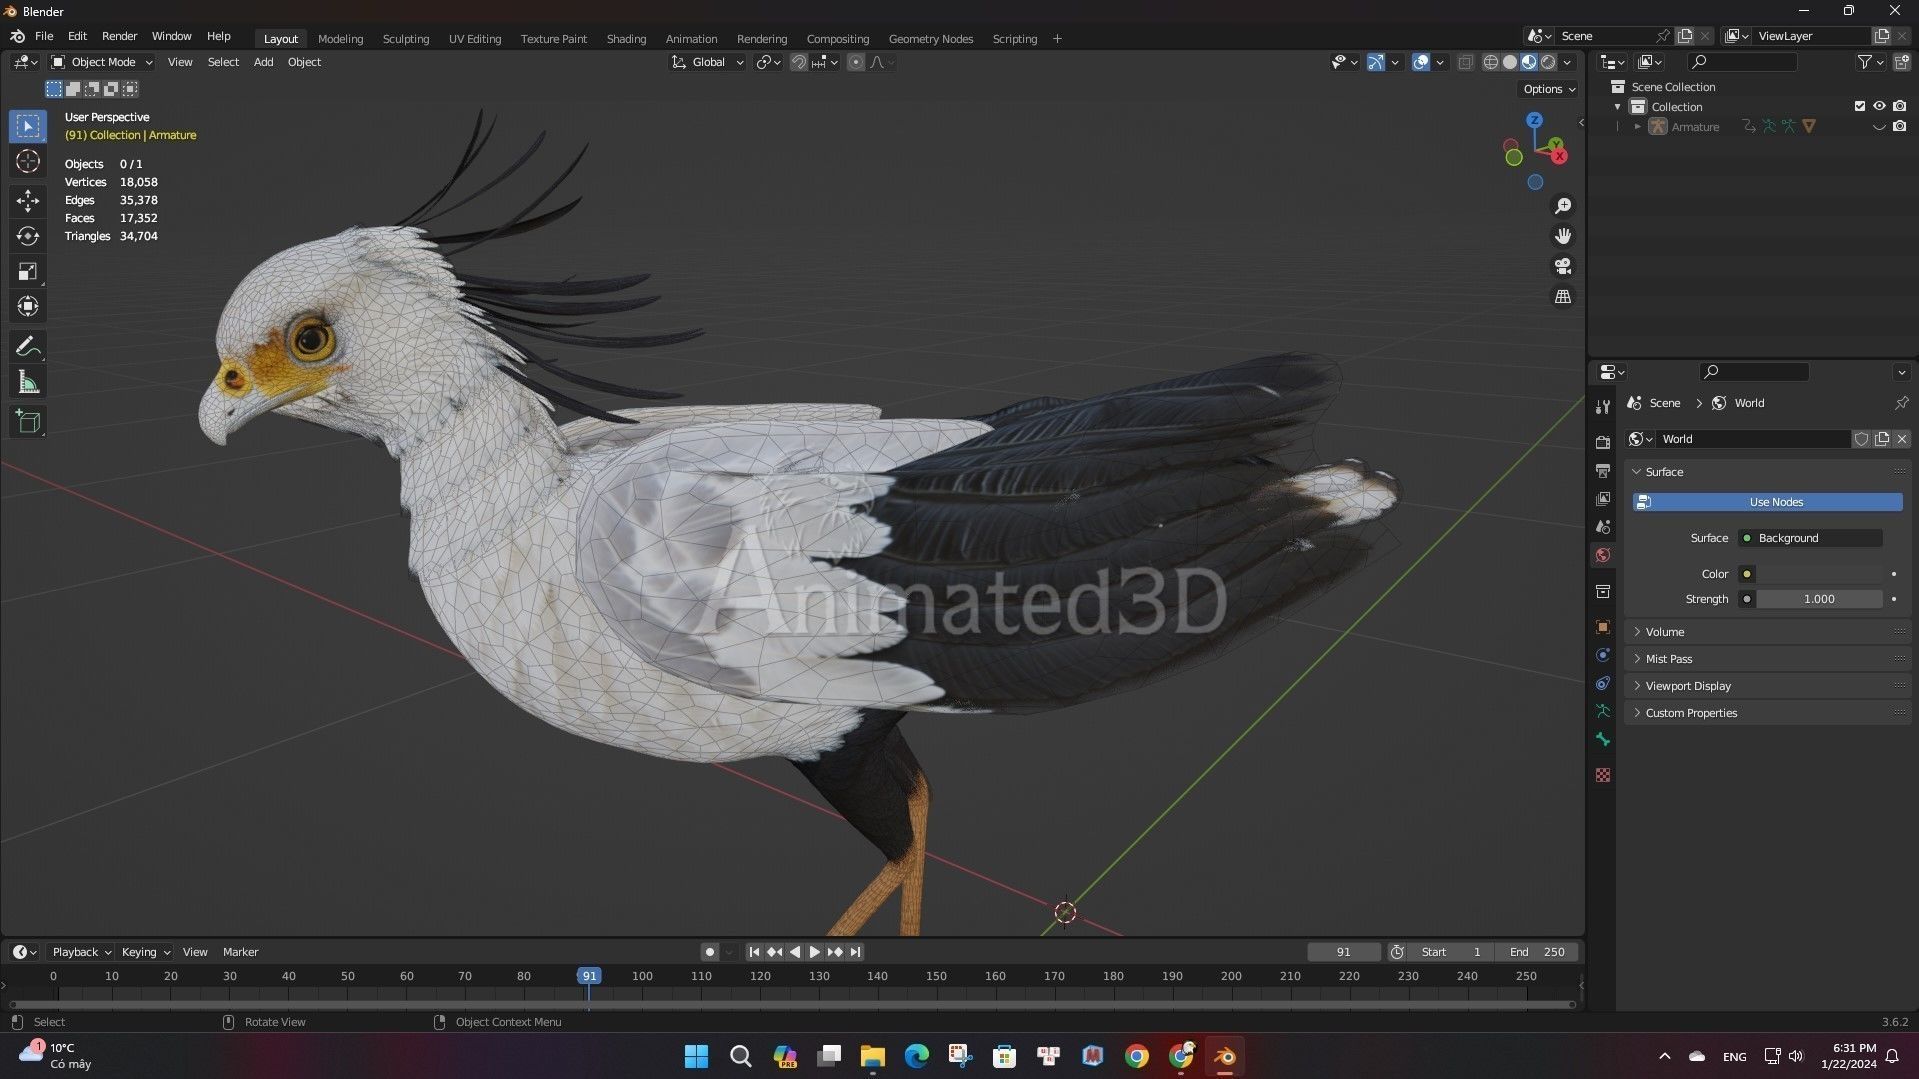Collapse the Surface panel
This screenshot has height=1079, width=1919.
[x=1767, y=472]
